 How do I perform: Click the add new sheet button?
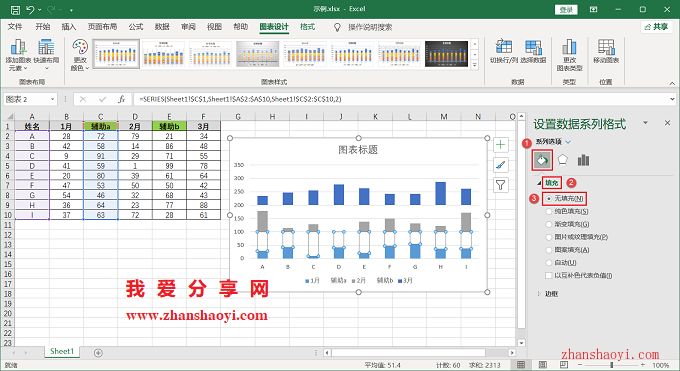coord(98,353)
